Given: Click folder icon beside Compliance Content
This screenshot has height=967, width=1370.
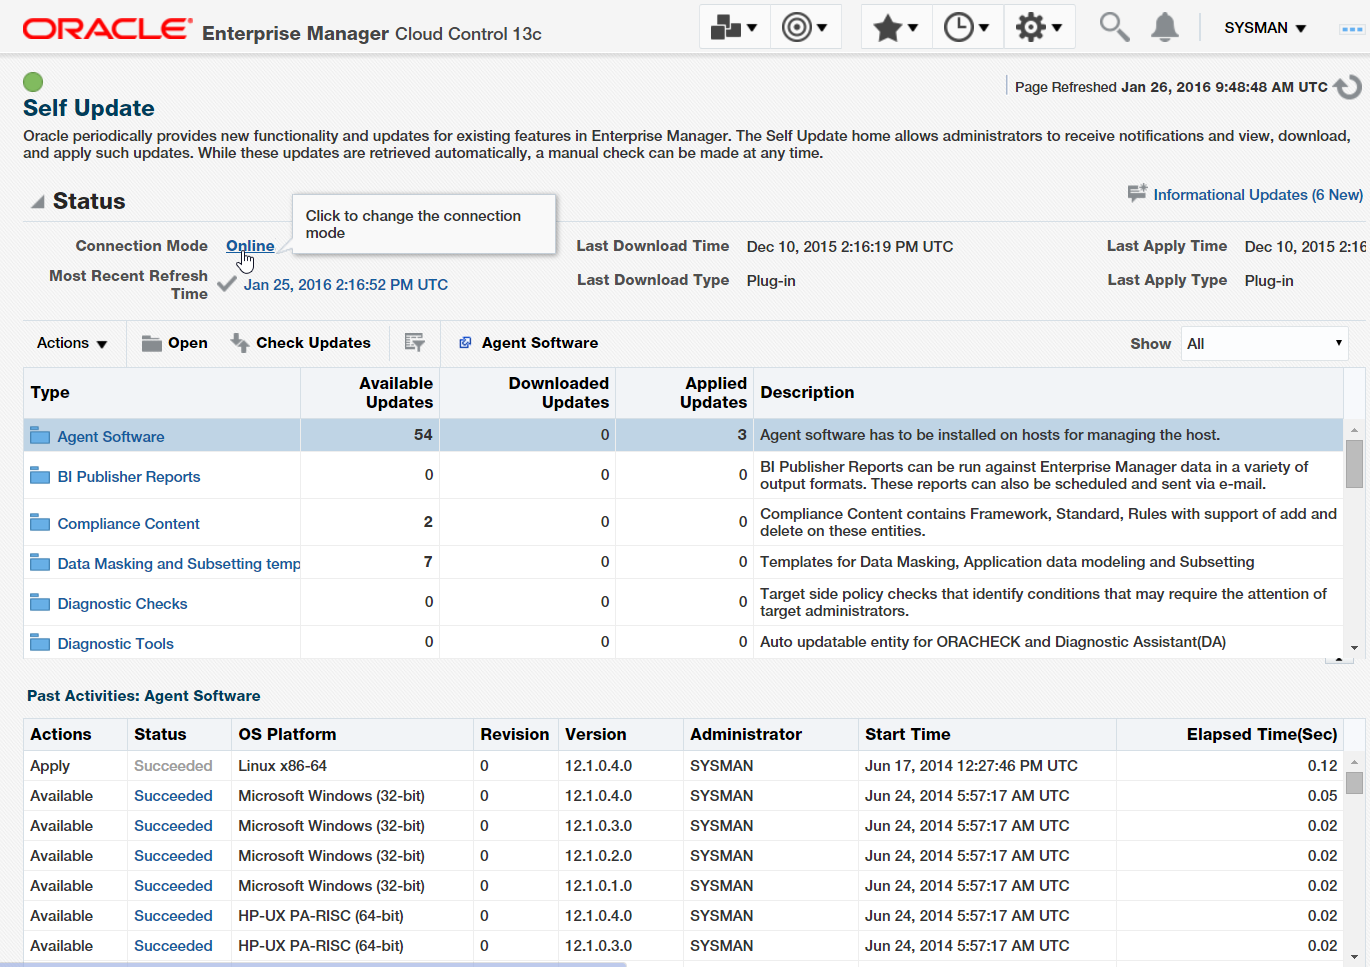Looking at the screenshot, I should pyautogui.click(x=40, y=523).
